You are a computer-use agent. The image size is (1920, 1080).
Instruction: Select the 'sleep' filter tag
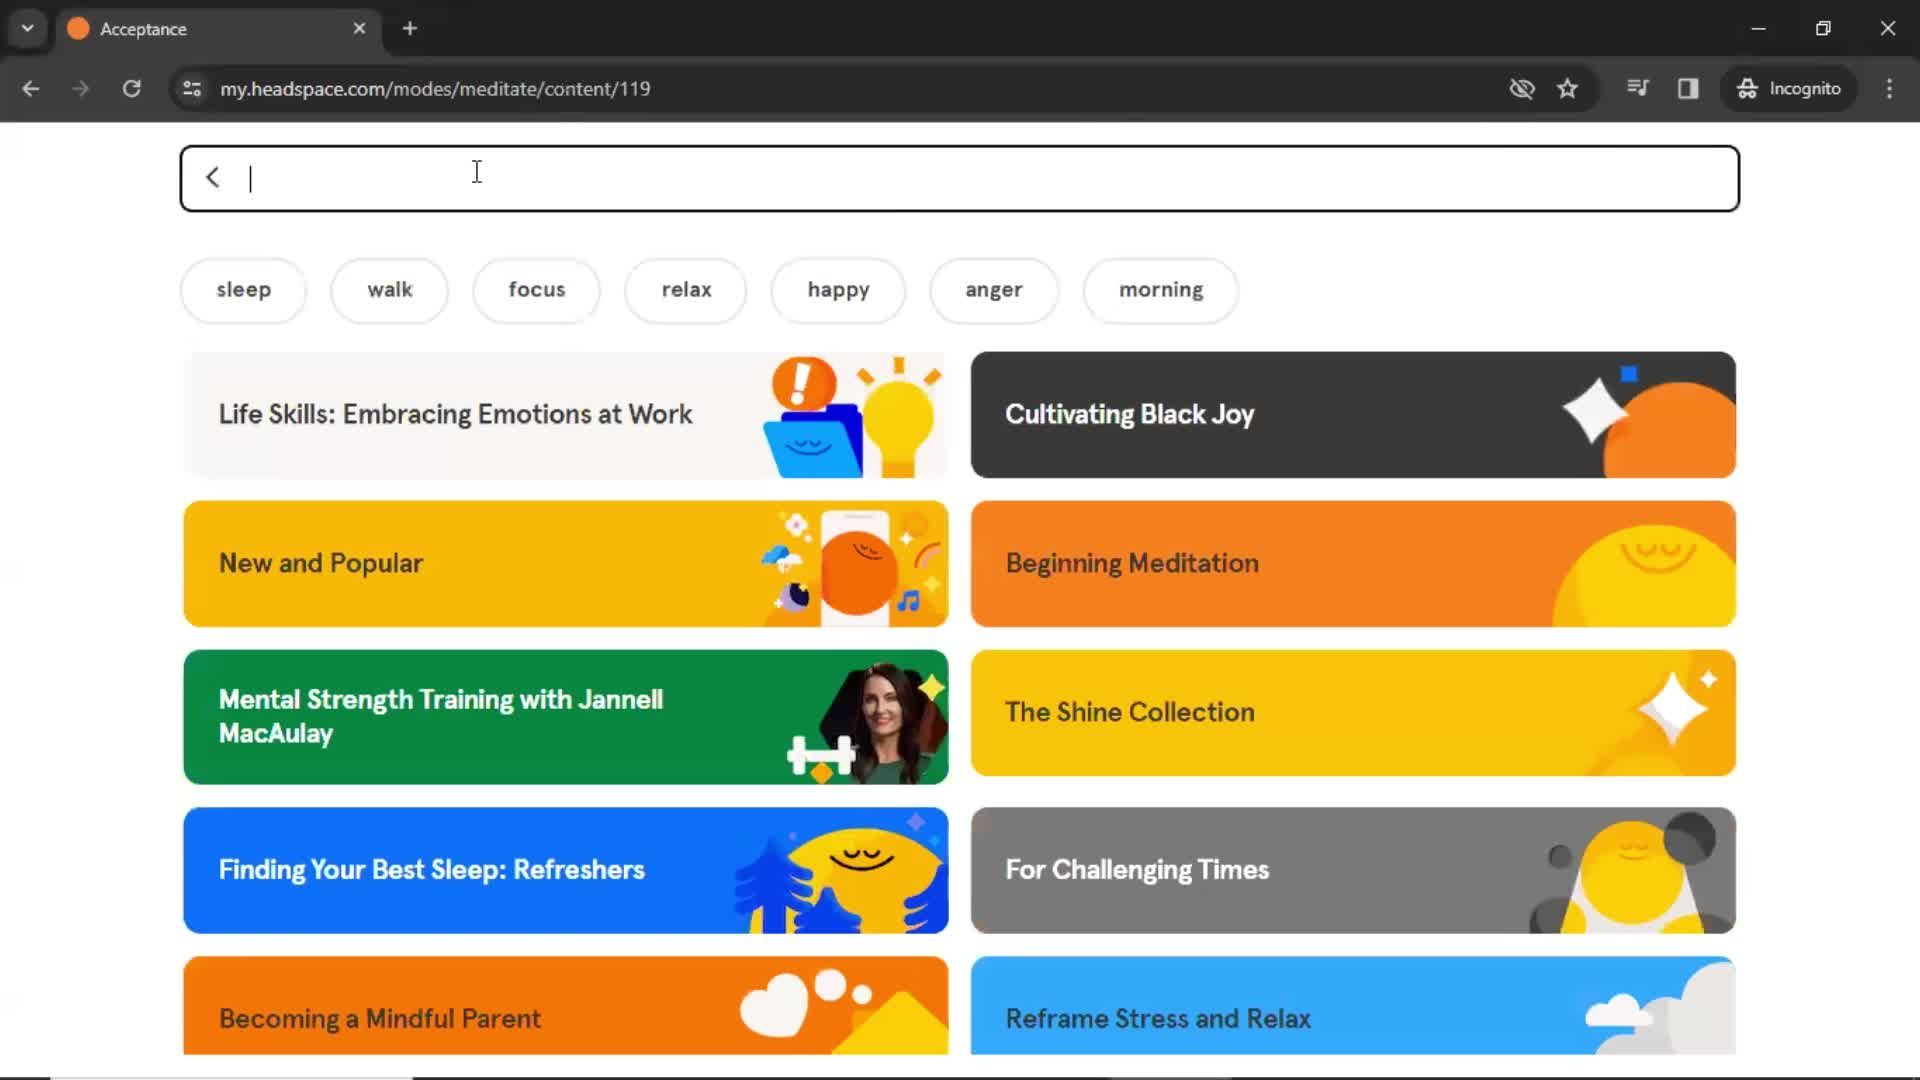244,289
